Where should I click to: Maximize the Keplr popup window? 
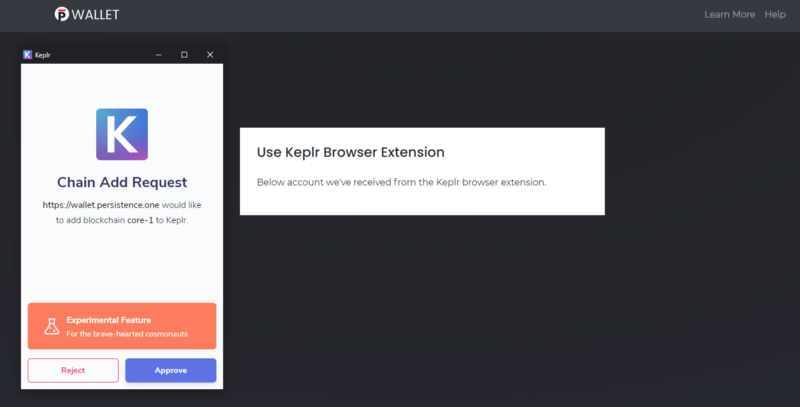coord(184,55)
